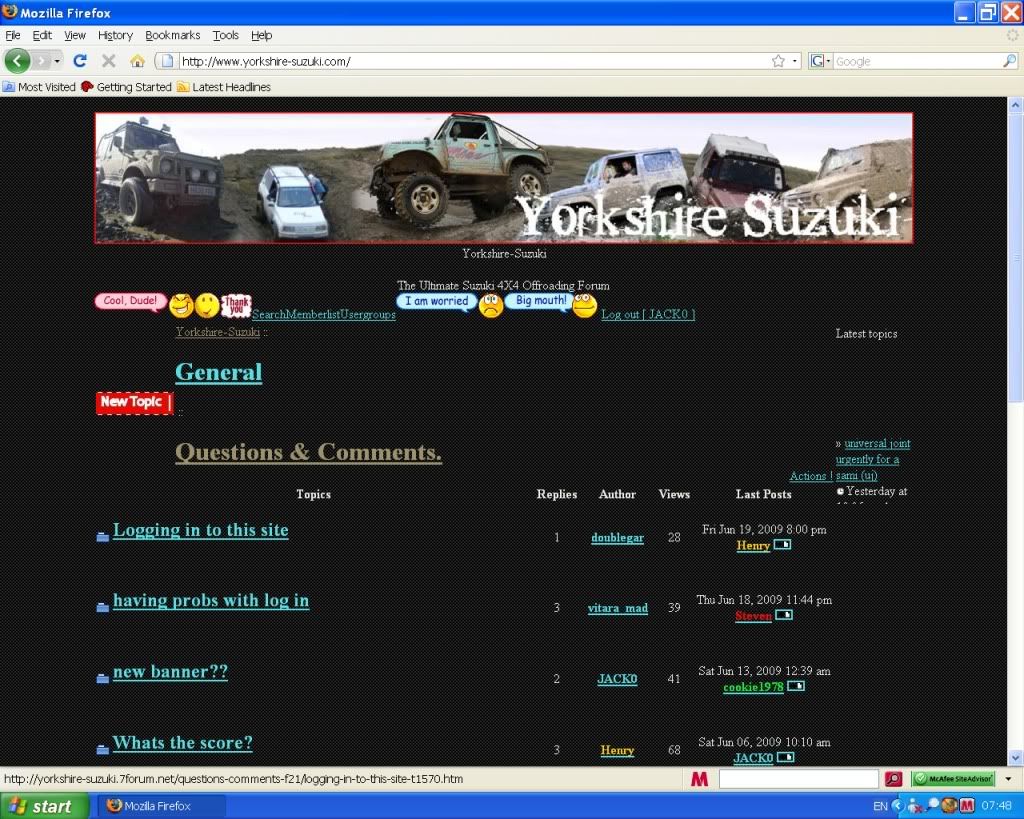Screen dimensions: 1024x819
Task: Click the 'Cool, Dude!' smiley image
Action: (x=131, y=301)
